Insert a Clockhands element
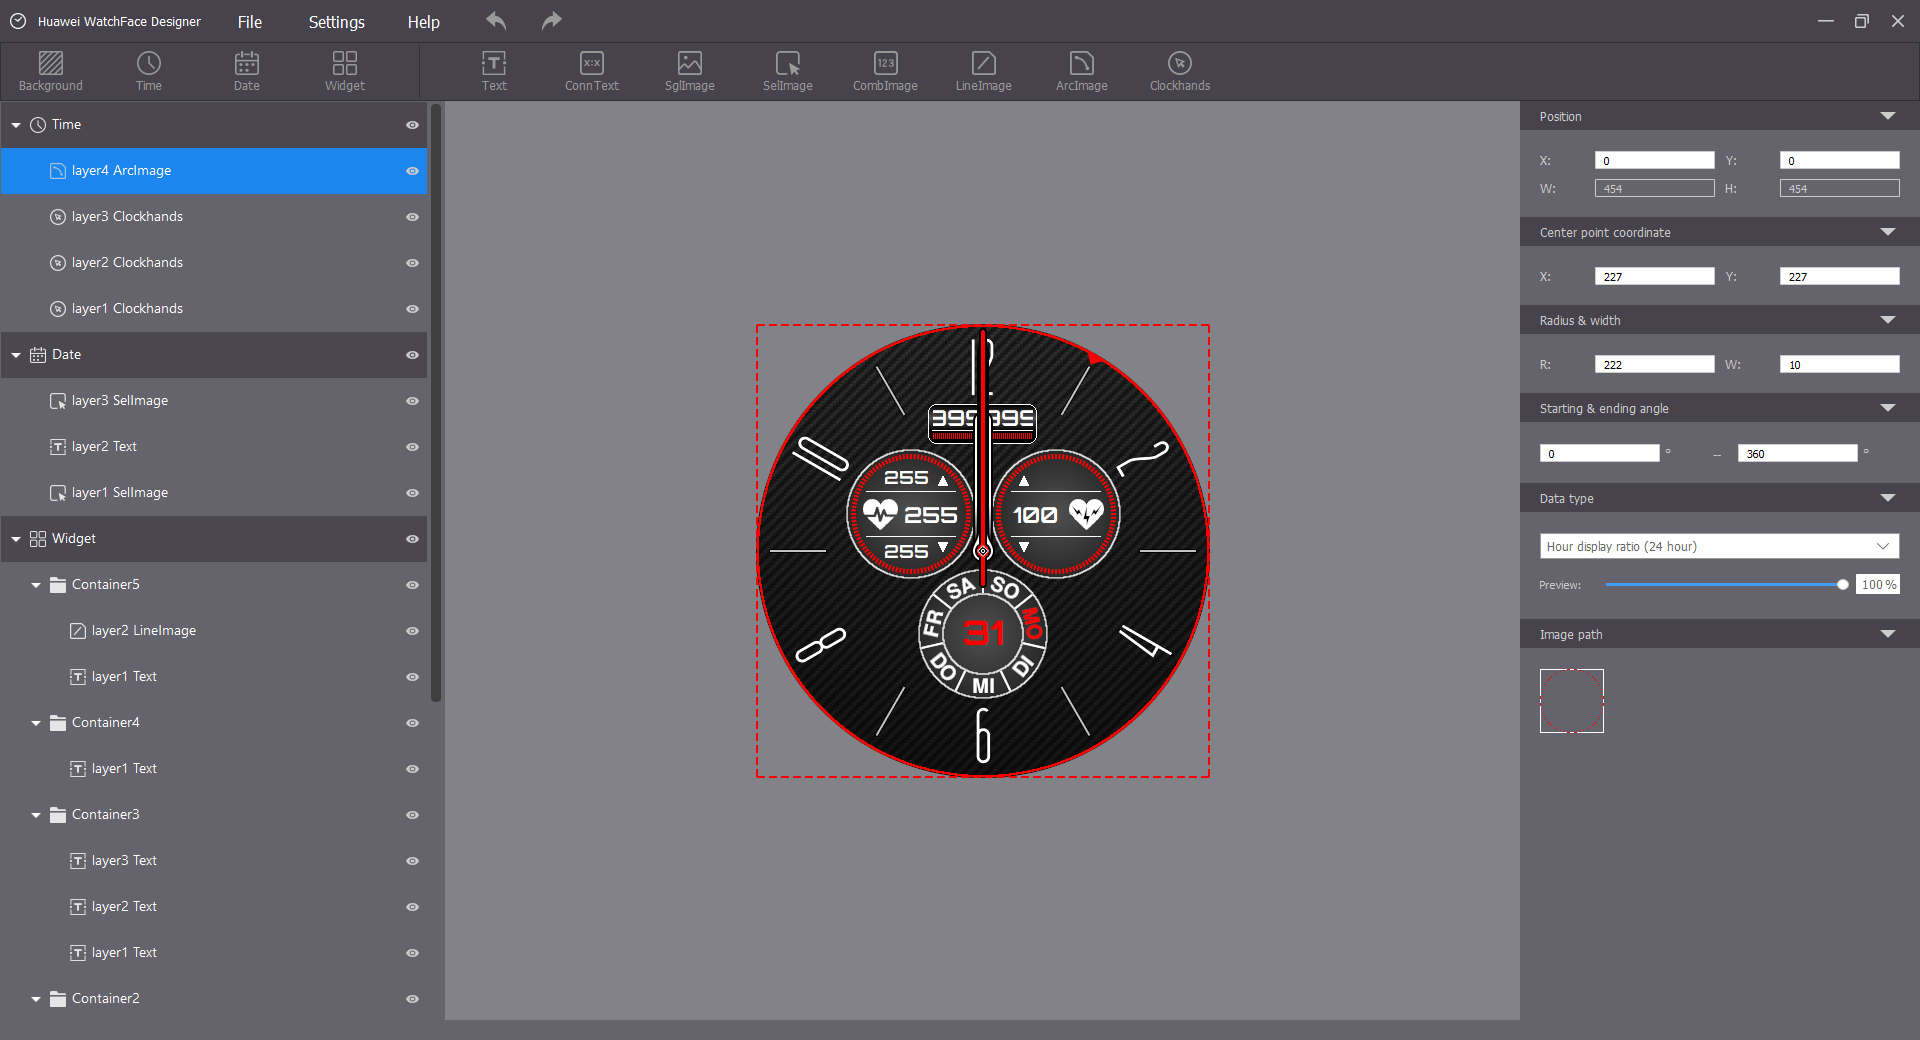This screenshot has height=1040, width=1920. 1180,71
